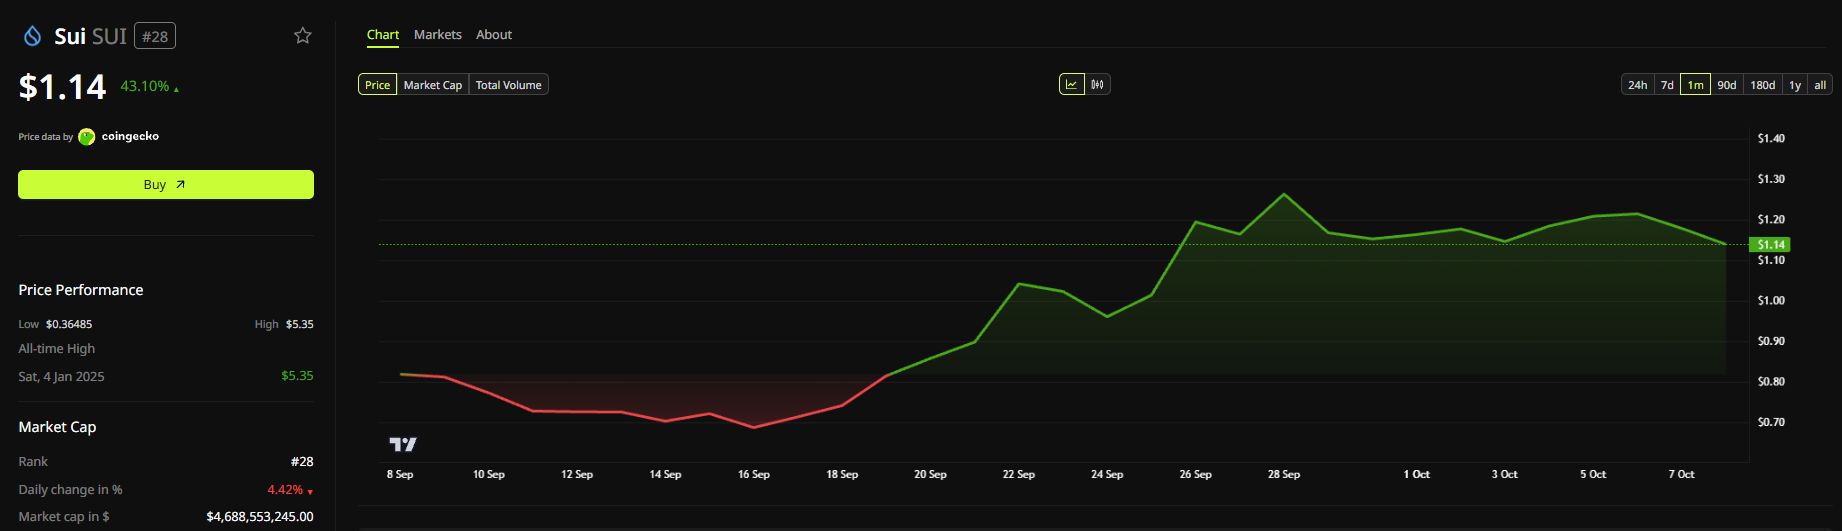Click the $1.40 price axis label
Image resolution: width=1842 pixels, height=531 pixels.
[x=1771, y=139]
